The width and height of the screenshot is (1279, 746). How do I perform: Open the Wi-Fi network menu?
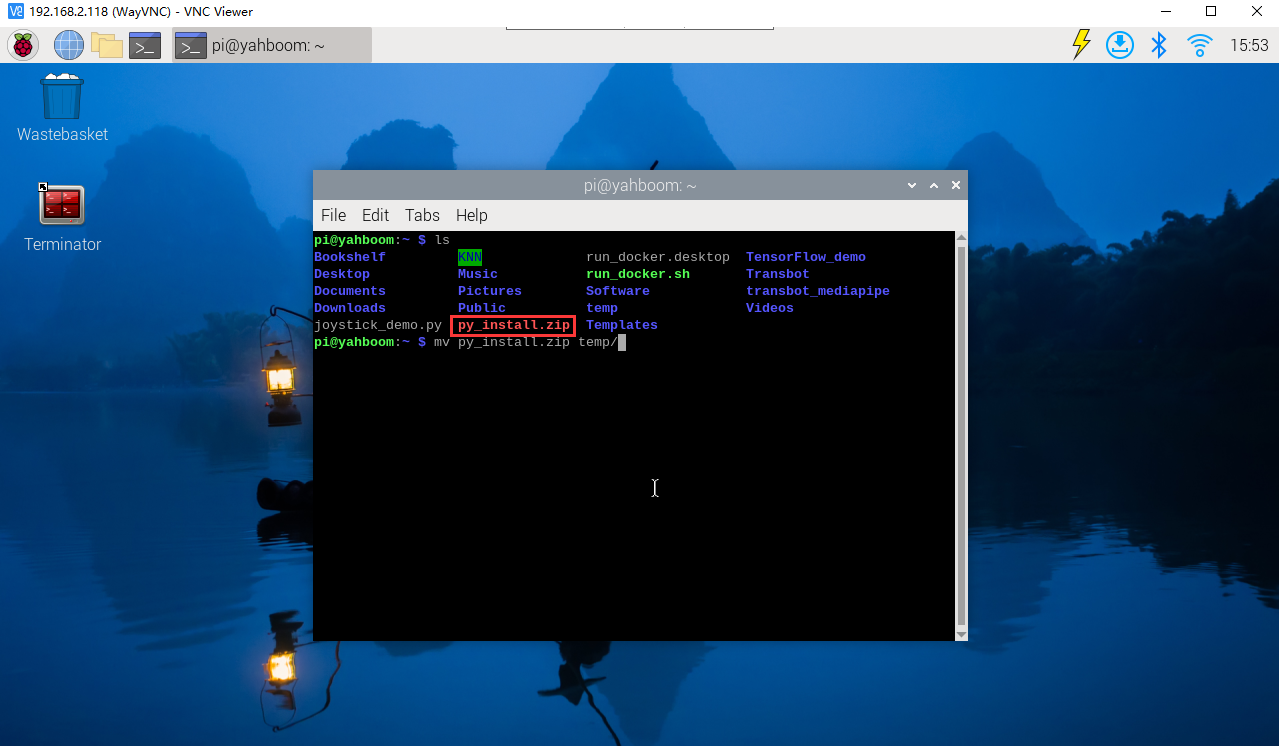(x=1199, y=45)
